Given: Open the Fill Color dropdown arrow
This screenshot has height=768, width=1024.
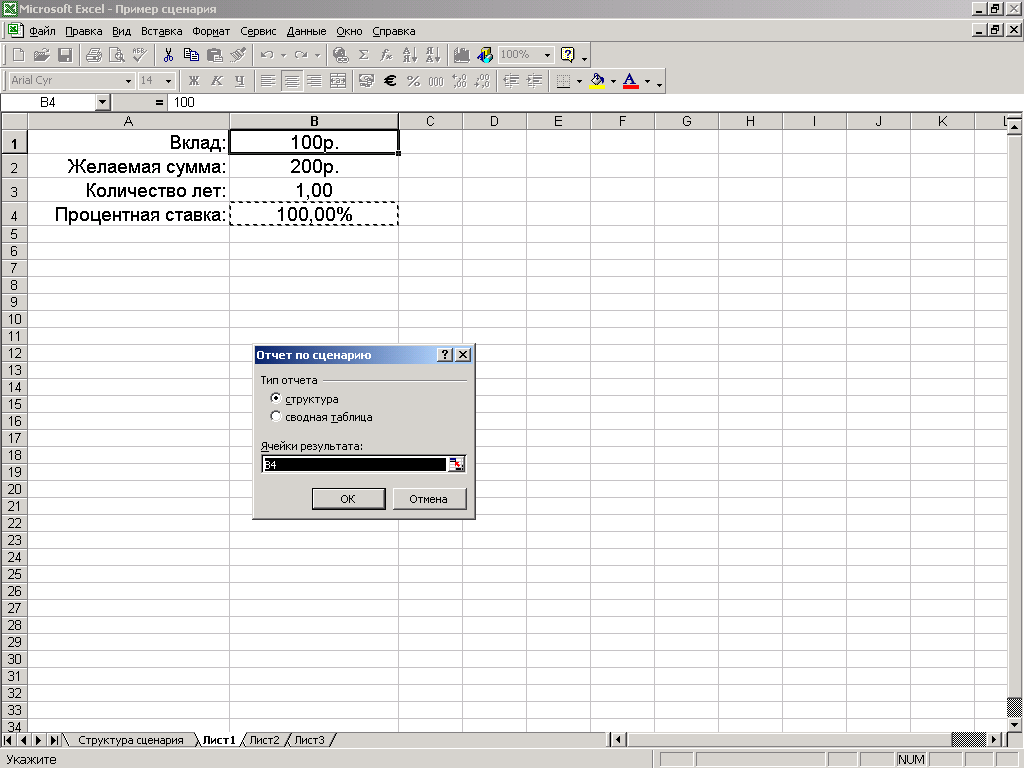Looking at the screenshot, I should coord(613,80).
